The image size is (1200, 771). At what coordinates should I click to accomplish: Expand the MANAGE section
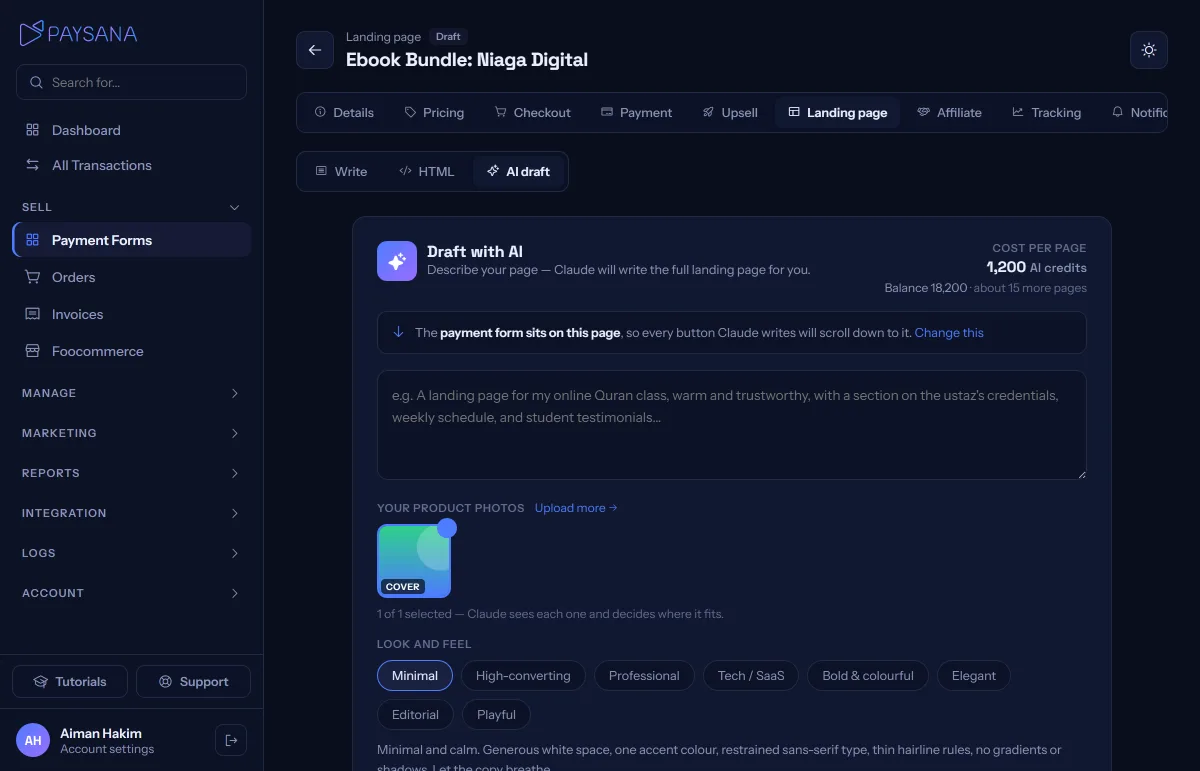tap(131, 393)
